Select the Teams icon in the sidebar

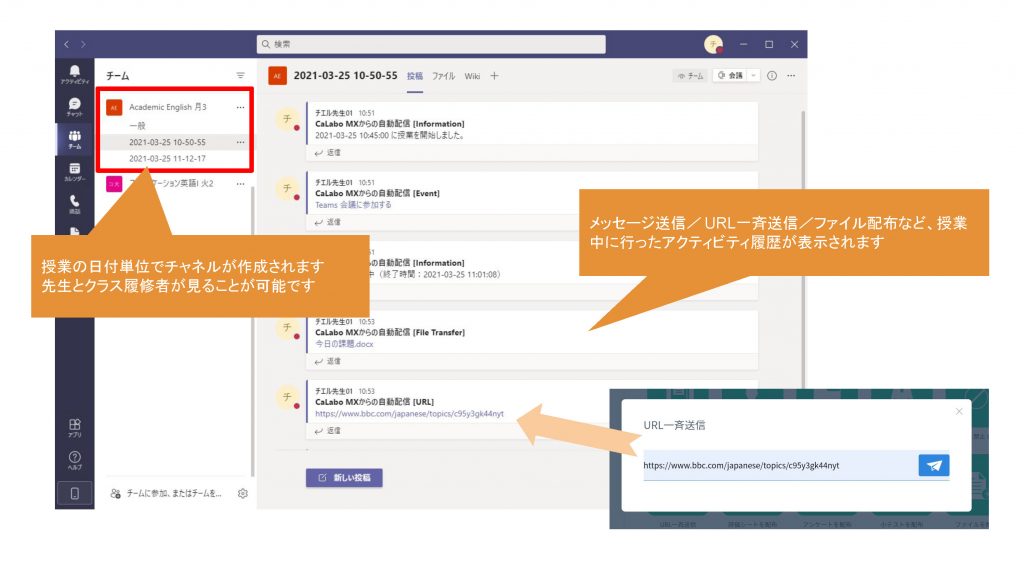point(74,139)
